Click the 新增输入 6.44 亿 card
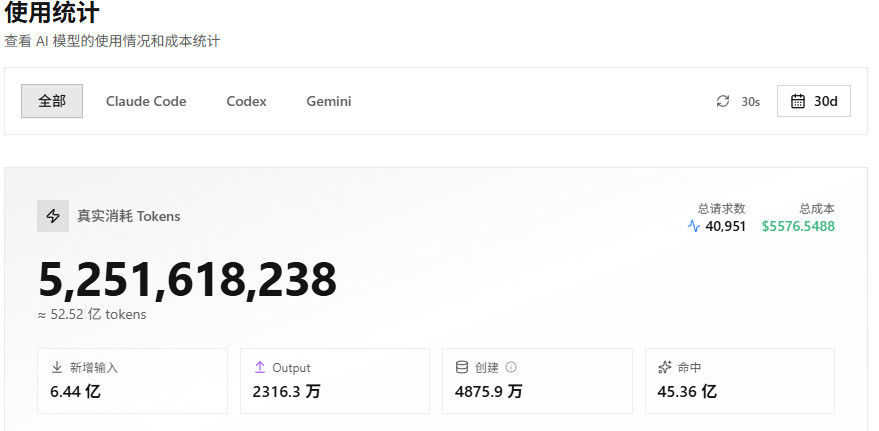Image resolution: width=879 pixels, height=431 pixels. pos(132,381)
